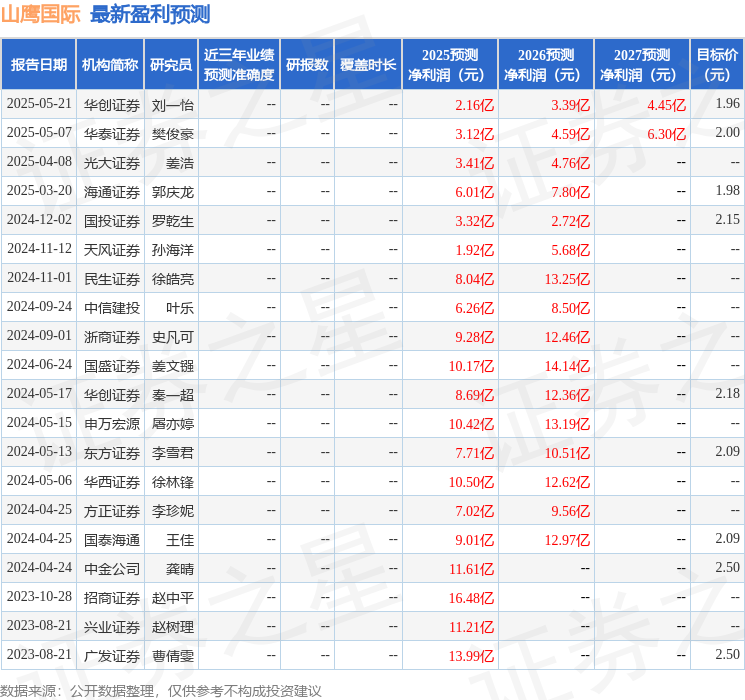Click the 数据来源 disclaimer footer text

click(161, 691)
